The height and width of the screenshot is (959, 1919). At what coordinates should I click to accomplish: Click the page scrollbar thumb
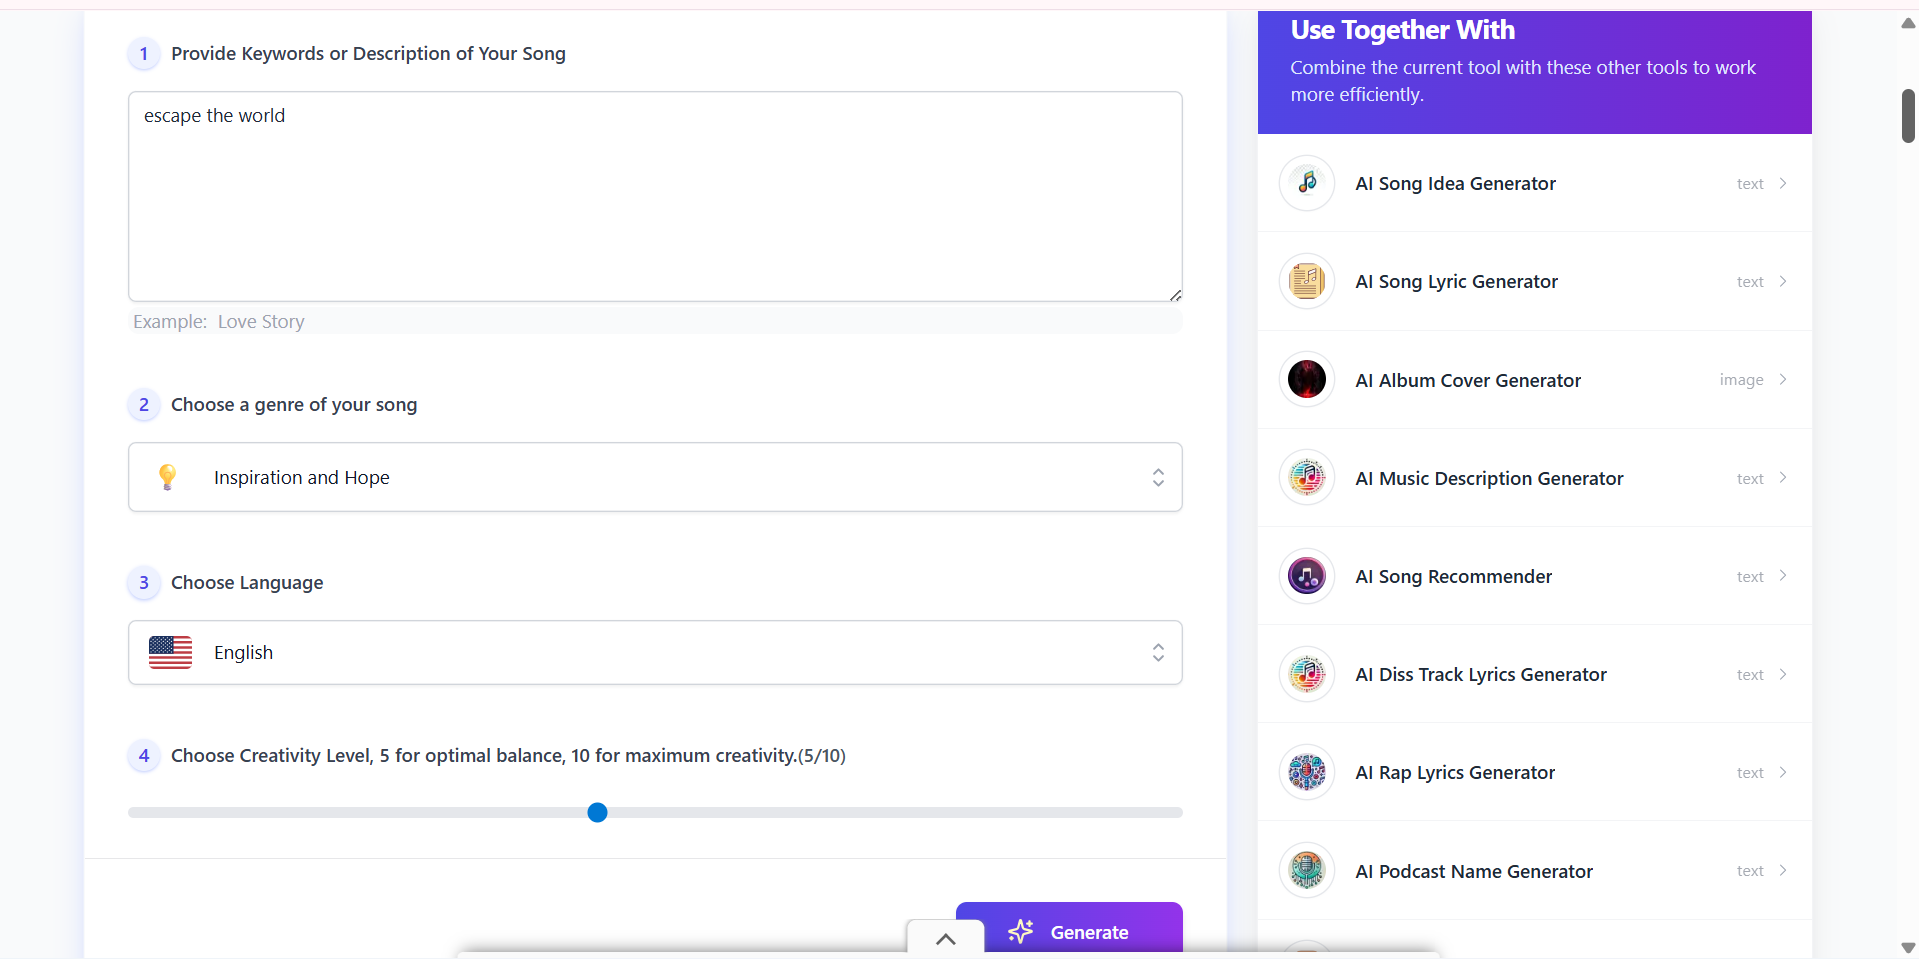click(1908, 116)
